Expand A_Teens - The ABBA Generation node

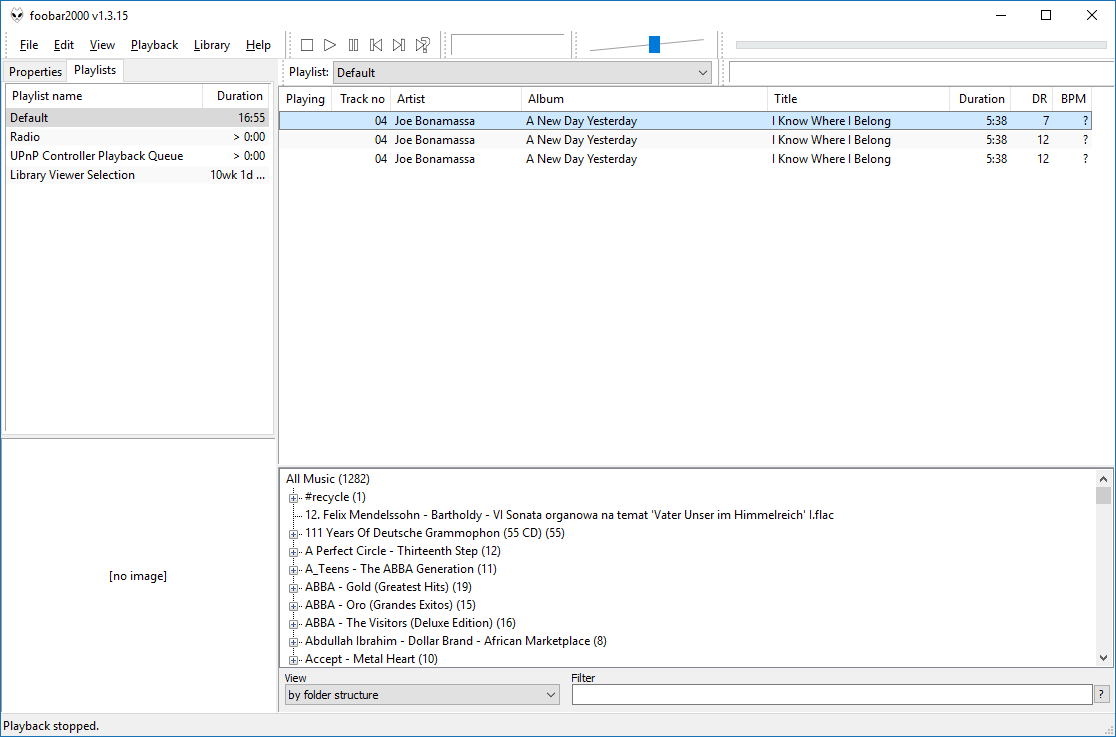click(293, 570)
